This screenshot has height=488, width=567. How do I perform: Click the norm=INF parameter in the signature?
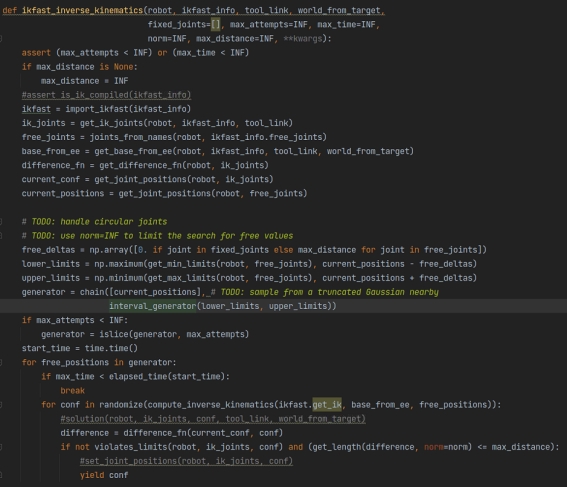coord(167,39)
